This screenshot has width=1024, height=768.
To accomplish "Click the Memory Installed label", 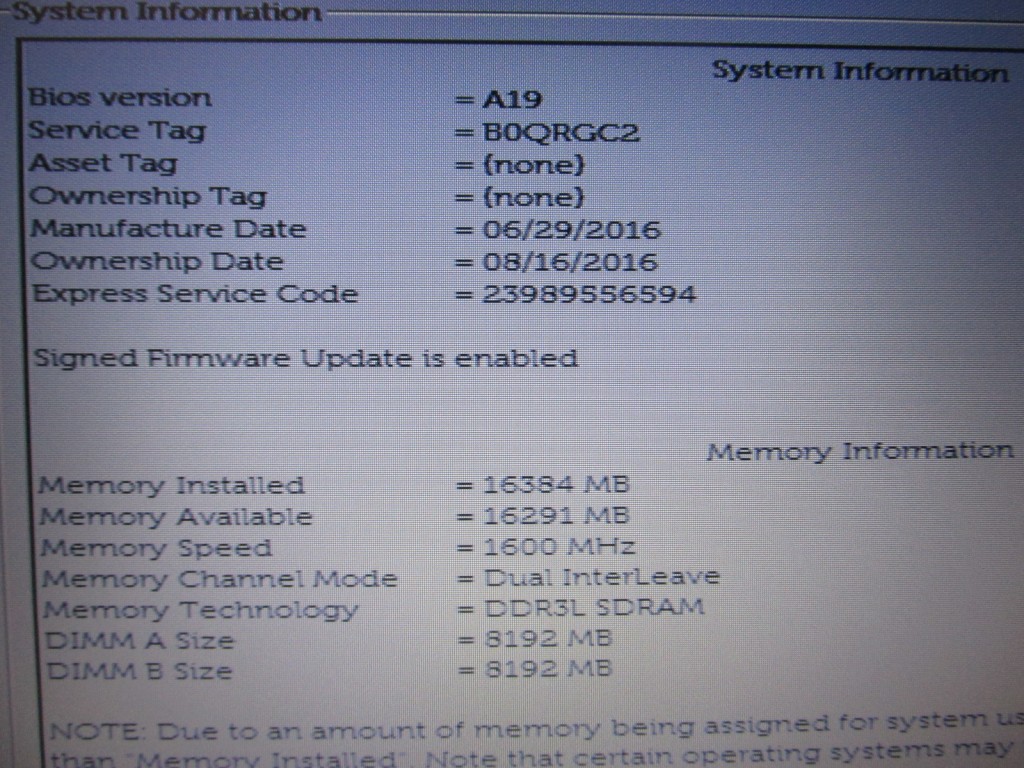I will [171, 486].
